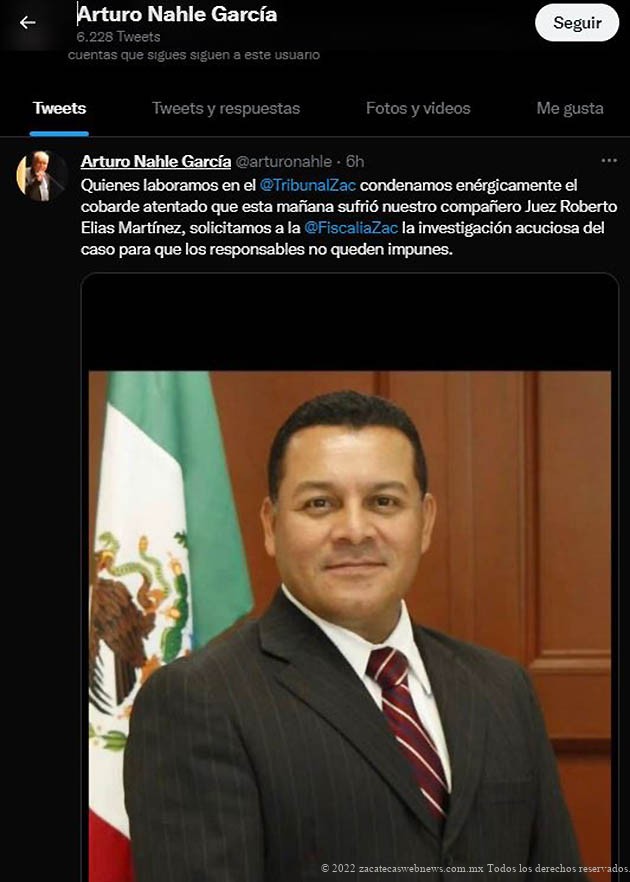Click the Seguir follow button
Image resolution: width=630 pixels, height=882 pixels.
(x=577, y=22)
